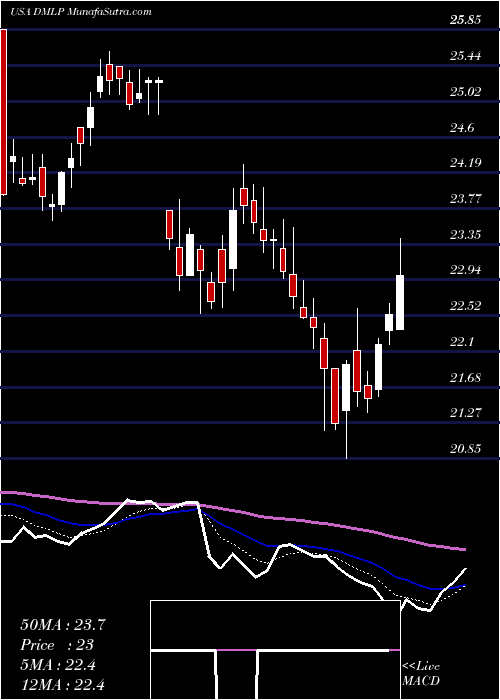Click the 24.6 price axis label

coord(462,127)
